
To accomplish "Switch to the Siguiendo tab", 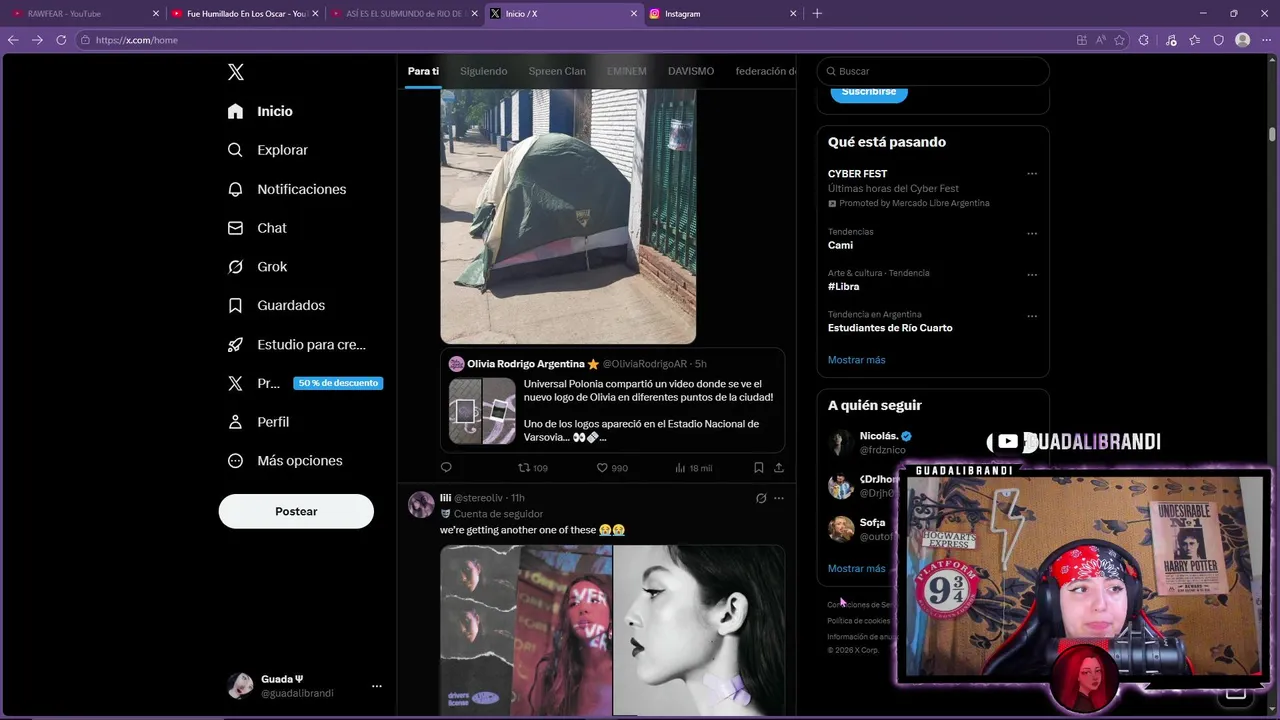I will tap(483, 71).
